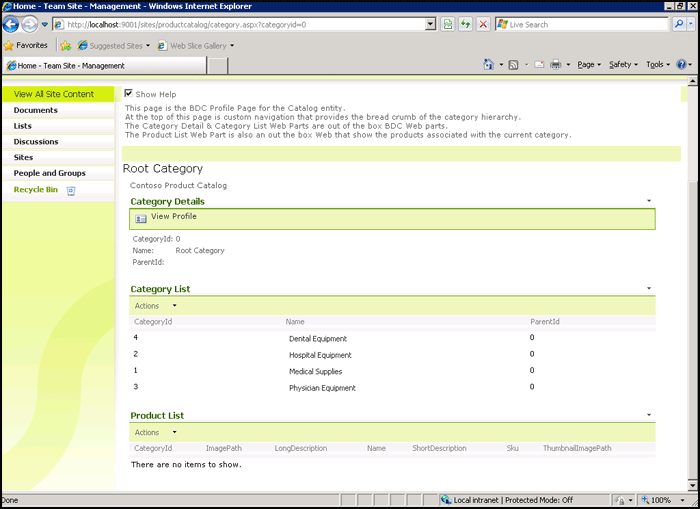
Task: Click the Home icon in command bar
Action: tap(490, 65)
